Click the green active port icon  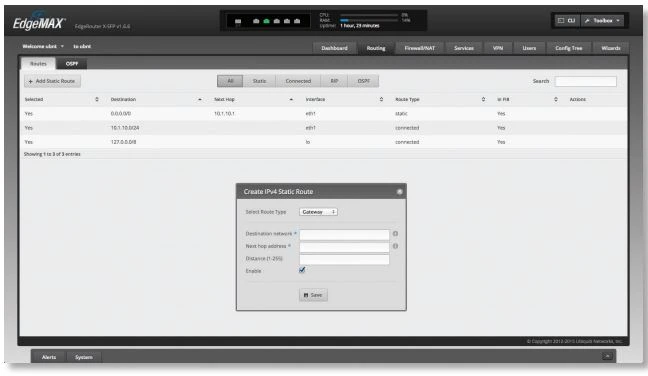click(x=267, y=21)
